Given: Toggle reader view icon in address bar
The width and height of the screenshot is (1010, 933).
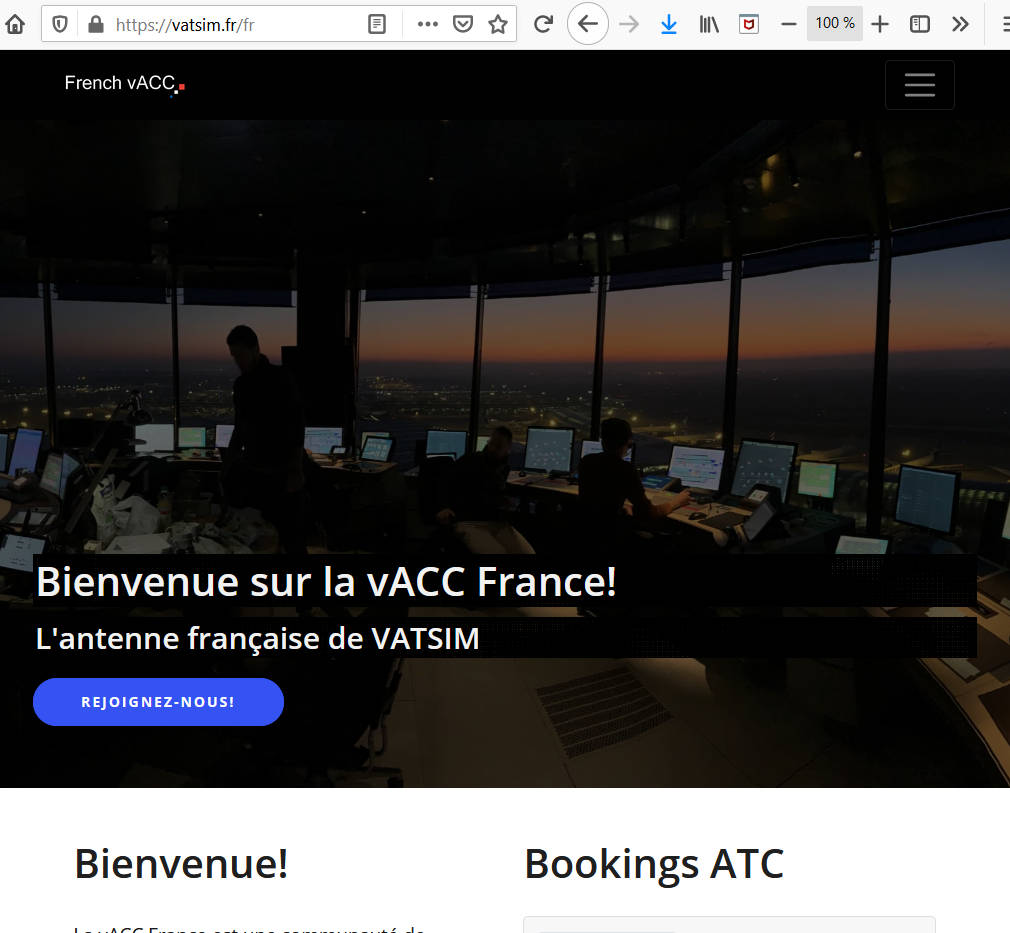Looking at the screenshot, I should point(377,24).
